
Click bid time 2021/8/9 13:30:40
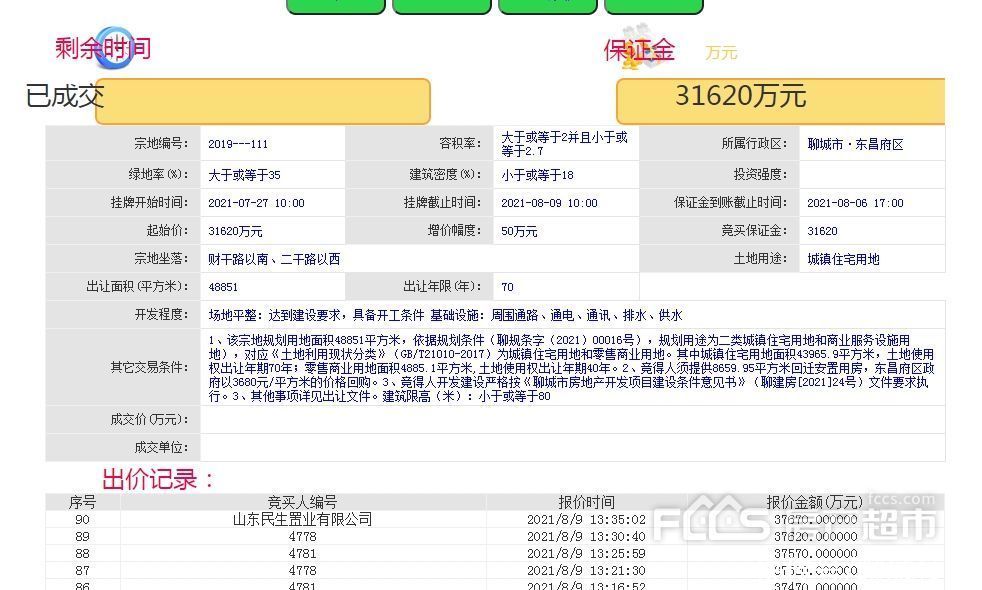pos(586,537)
